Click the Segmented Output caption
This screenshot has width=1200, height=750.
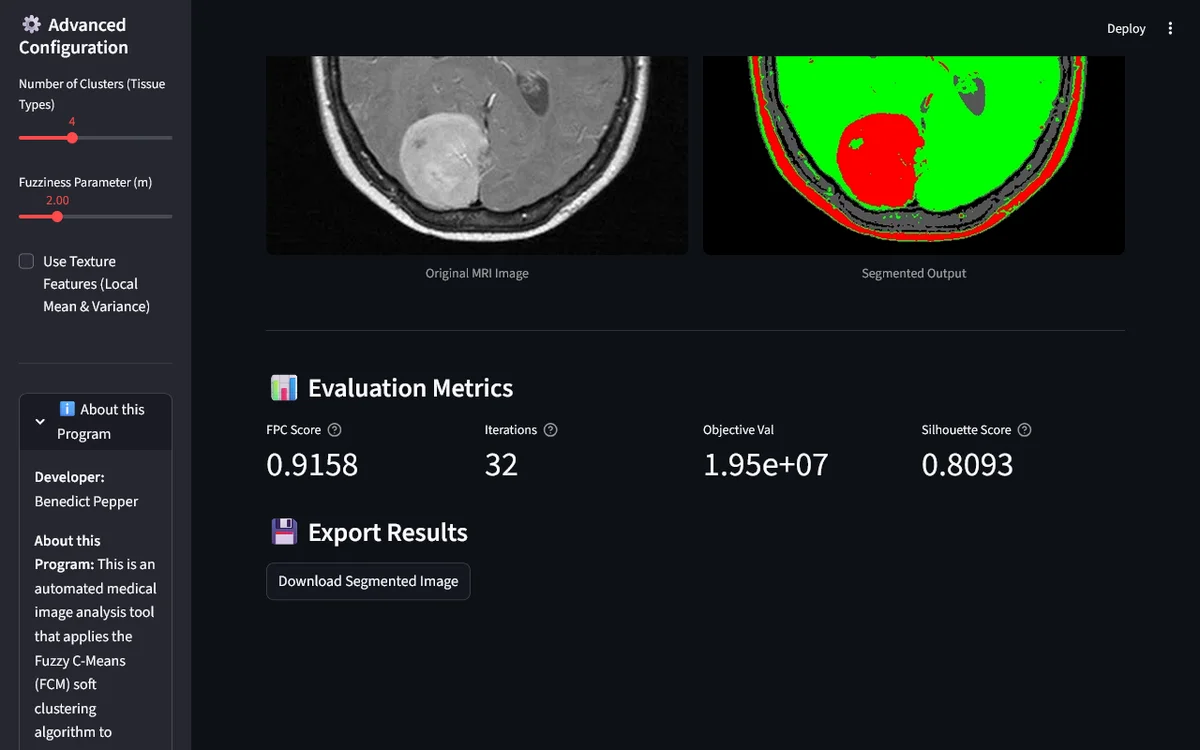click(x=914, y=273)
